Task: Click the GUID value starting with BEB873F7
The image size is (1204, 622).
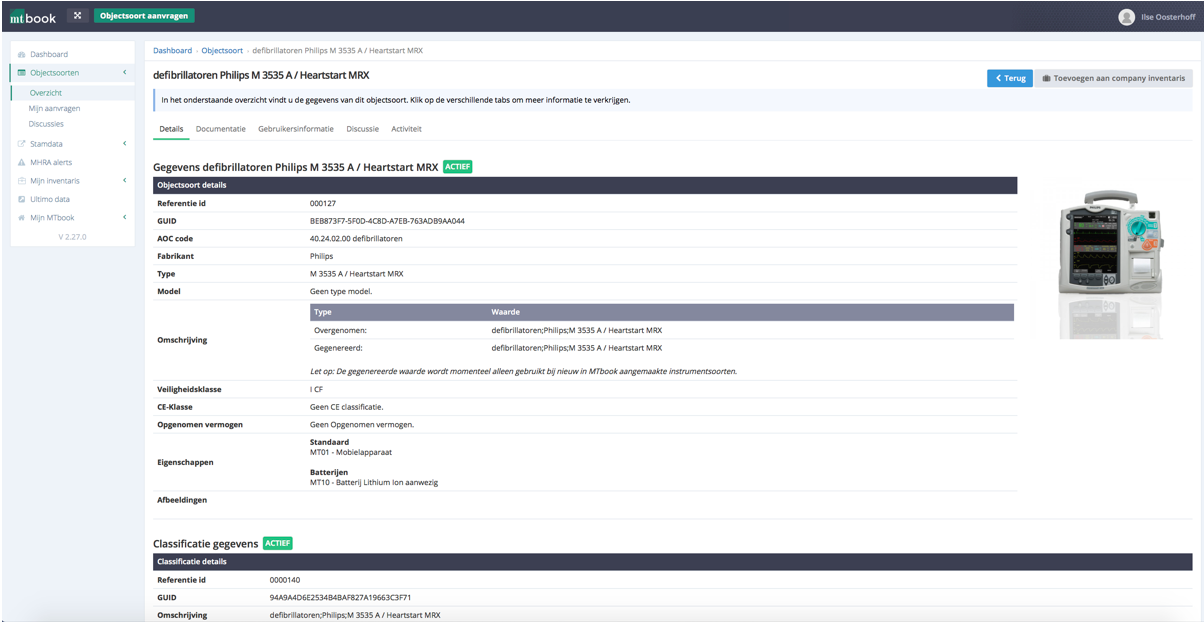Action: (387, 221)
